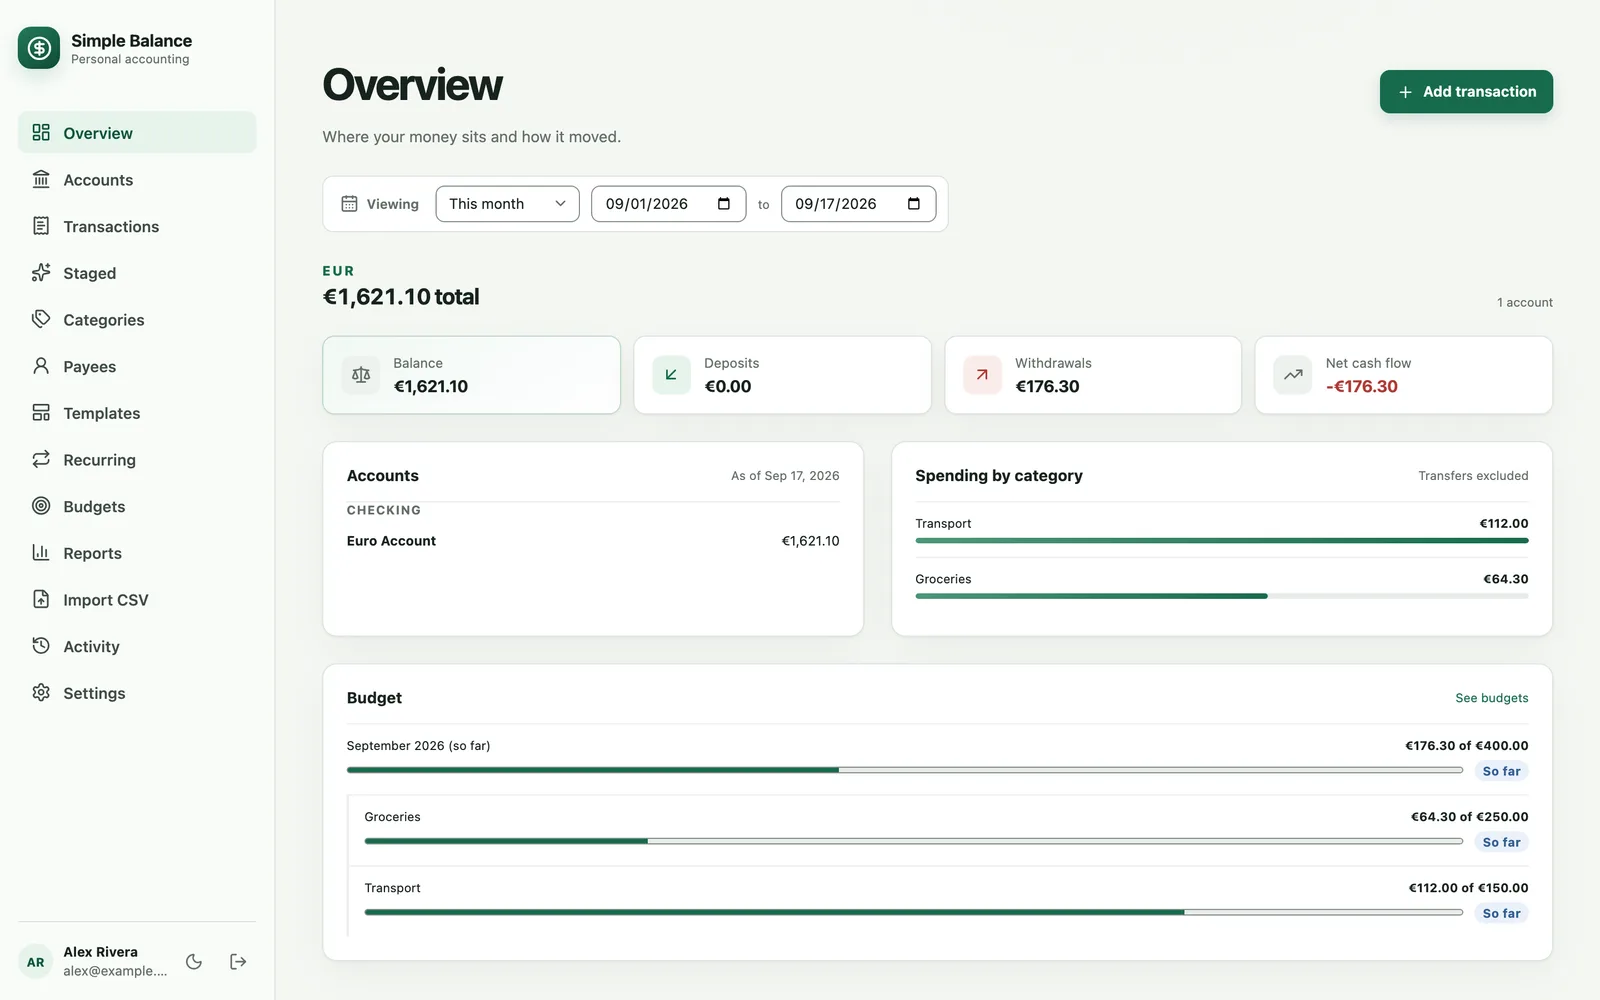
Task: Open the Budgets menu item
Action: point(137,506)
